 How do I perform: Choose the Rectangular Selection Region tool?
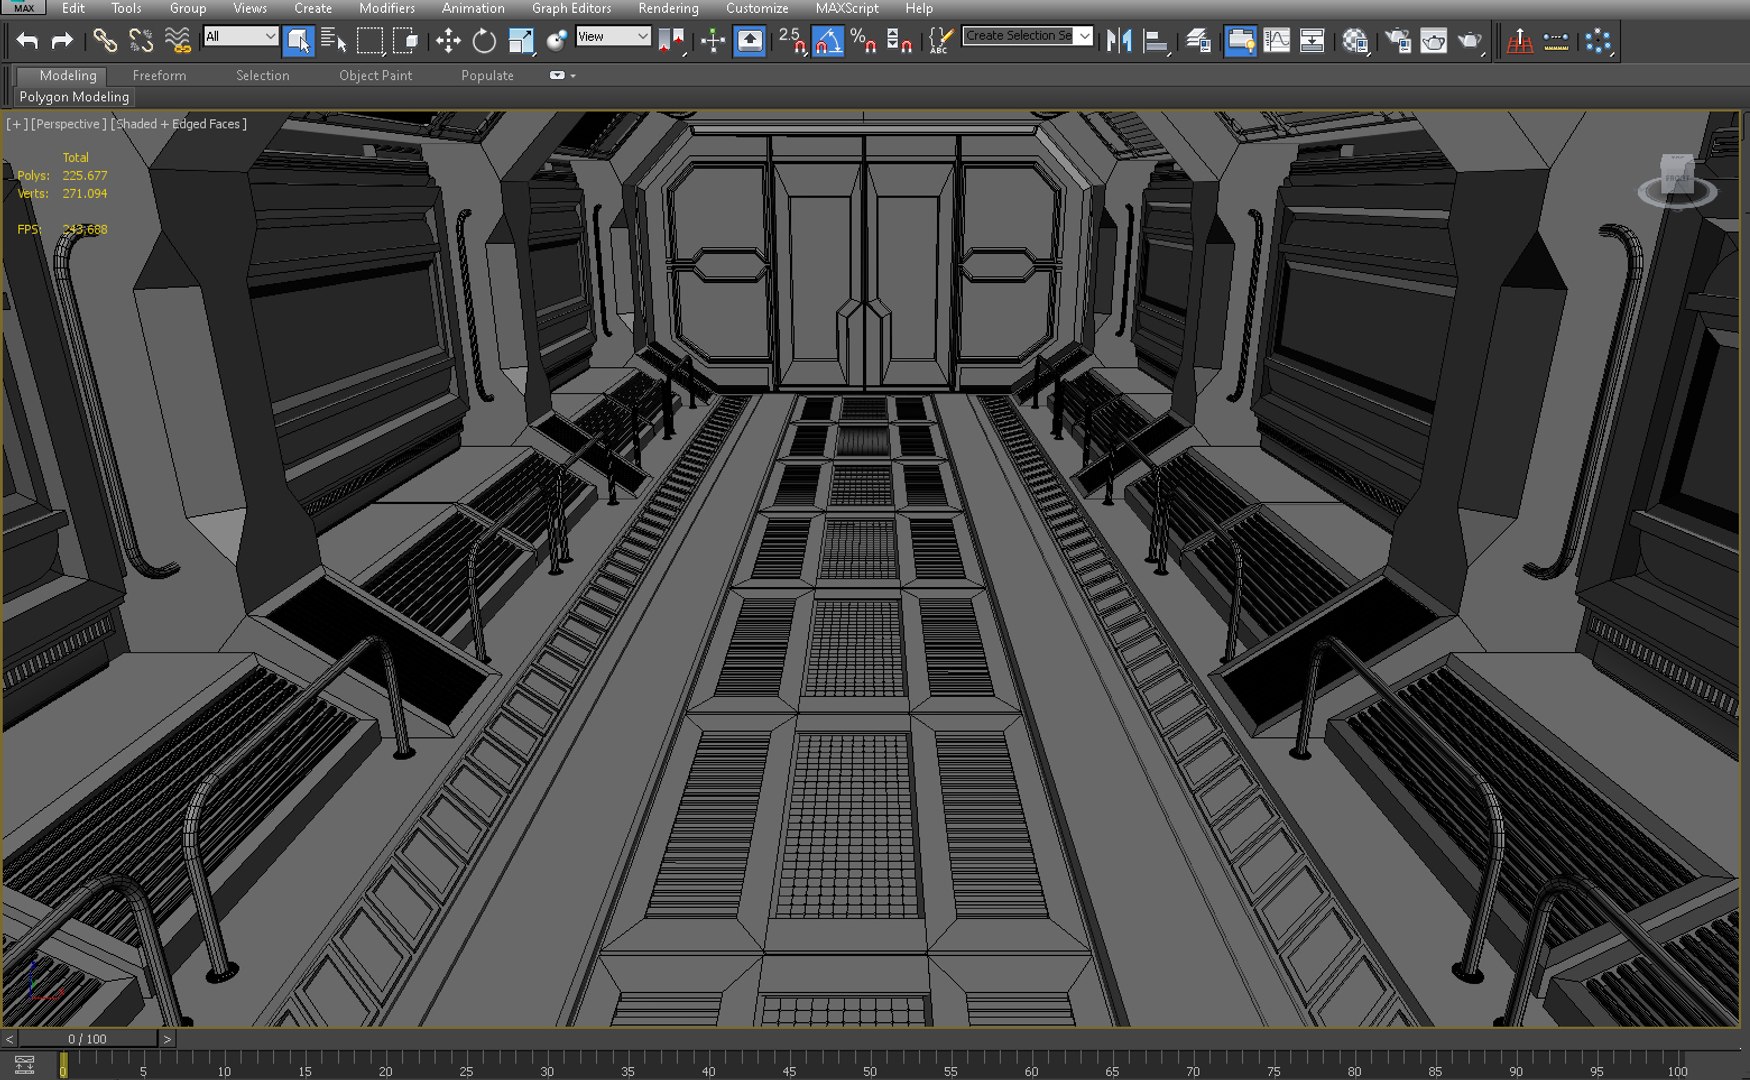click(x=370, y=41)
